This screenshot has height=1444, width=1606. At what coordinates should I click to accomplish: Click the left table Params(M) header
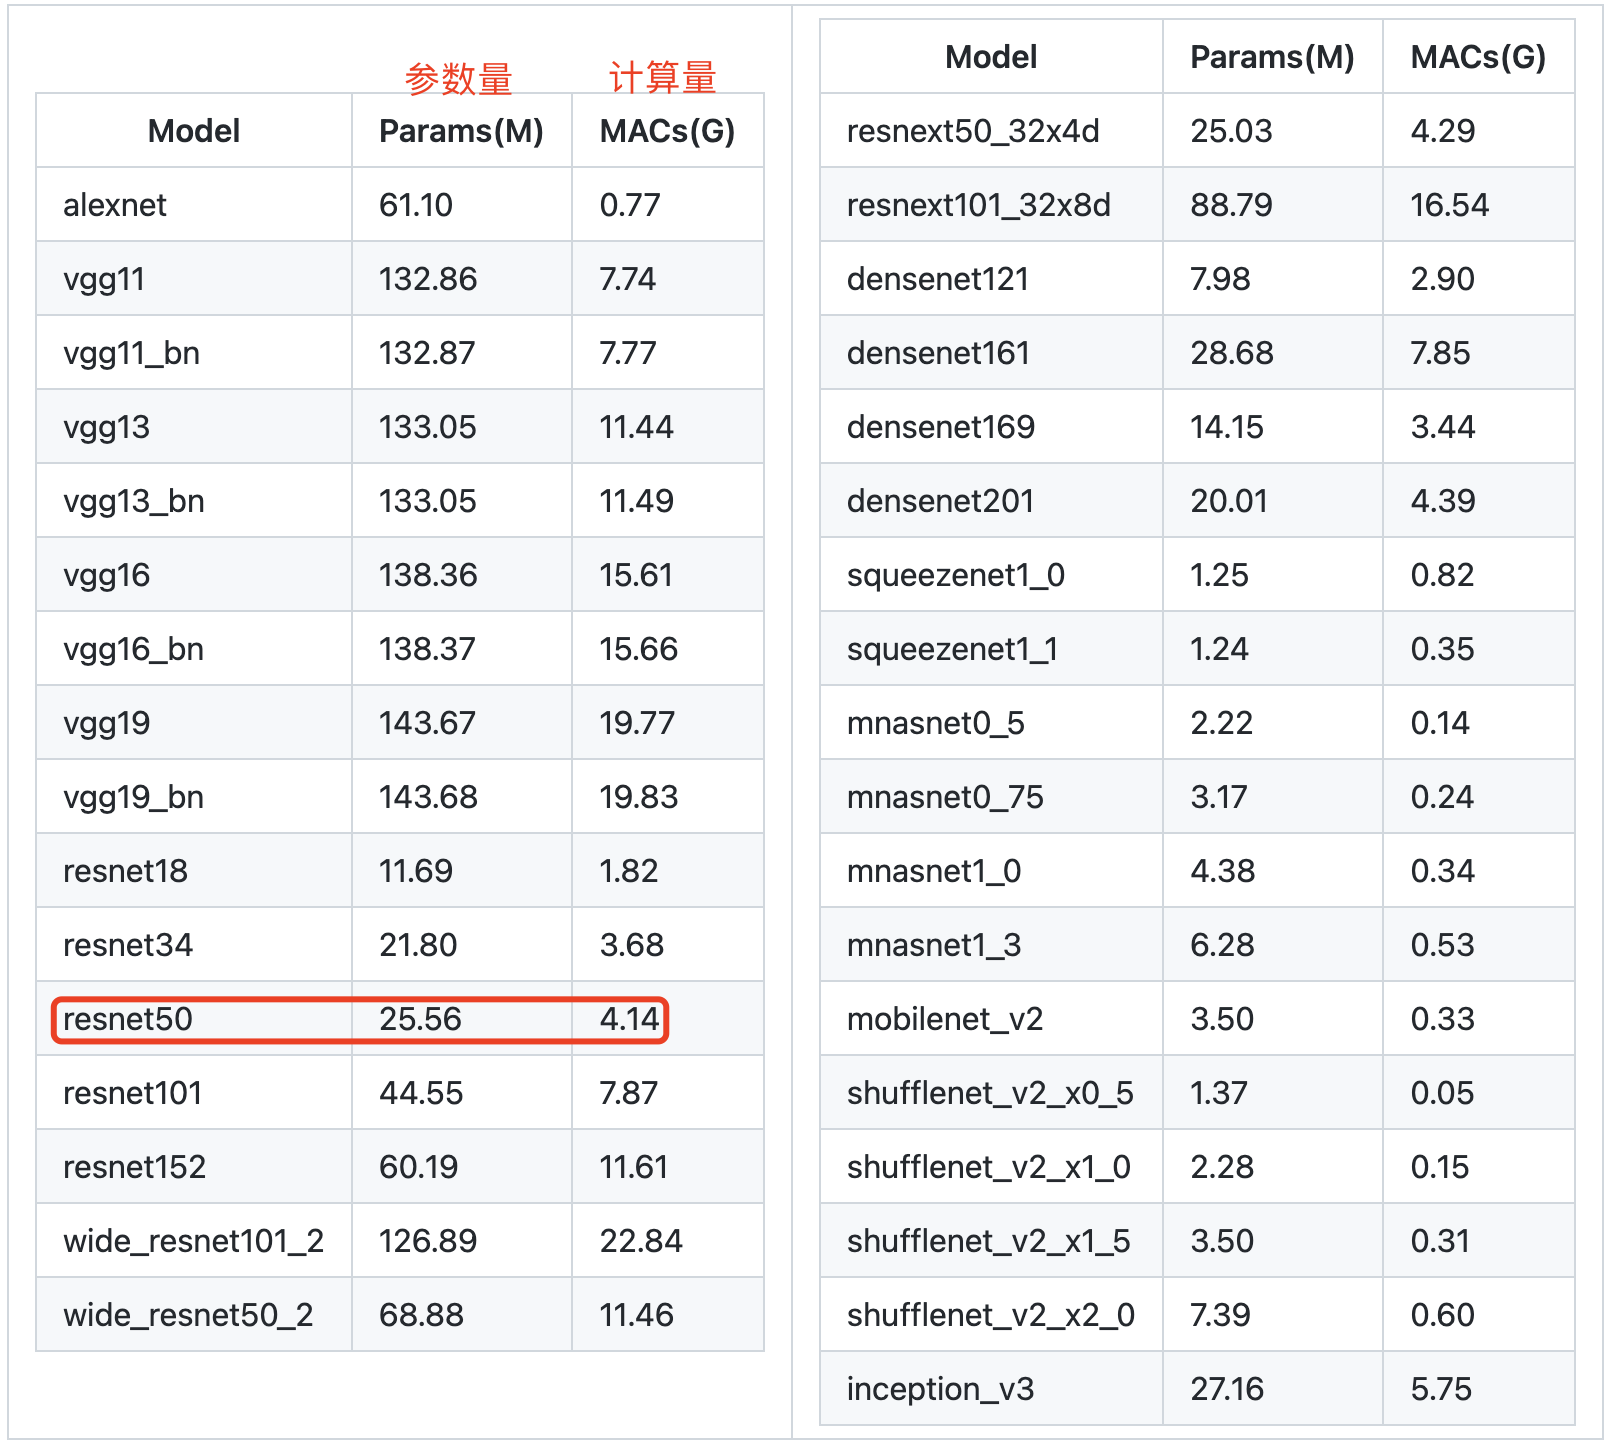point(461,131)
